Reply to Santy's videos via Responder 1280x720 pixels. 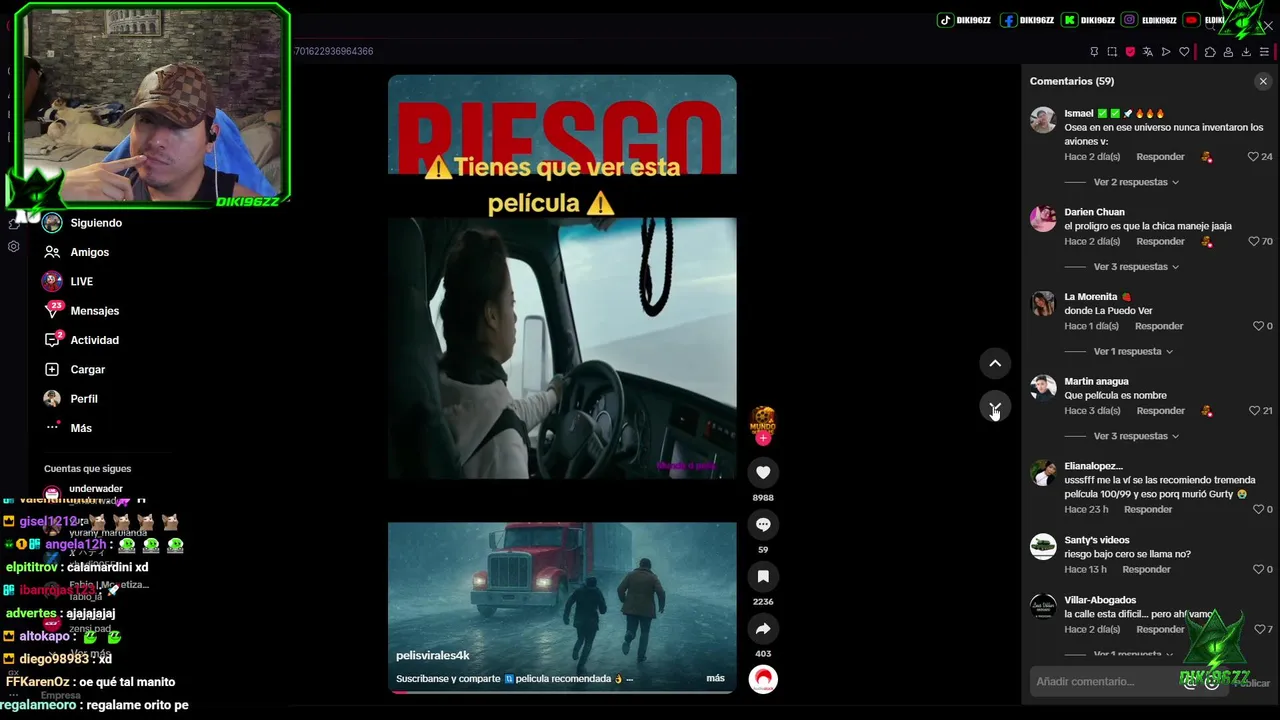coord(1146,569)
